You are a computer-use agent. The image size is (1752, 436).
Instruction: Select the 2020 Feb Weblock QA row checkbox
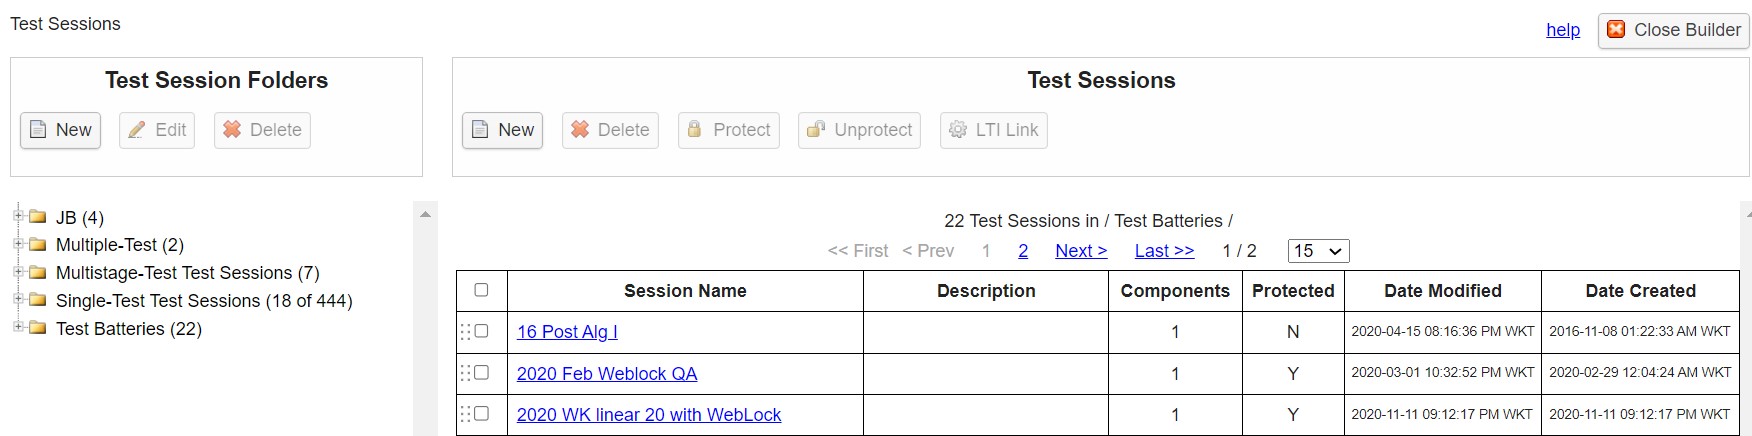pos(481,373)
